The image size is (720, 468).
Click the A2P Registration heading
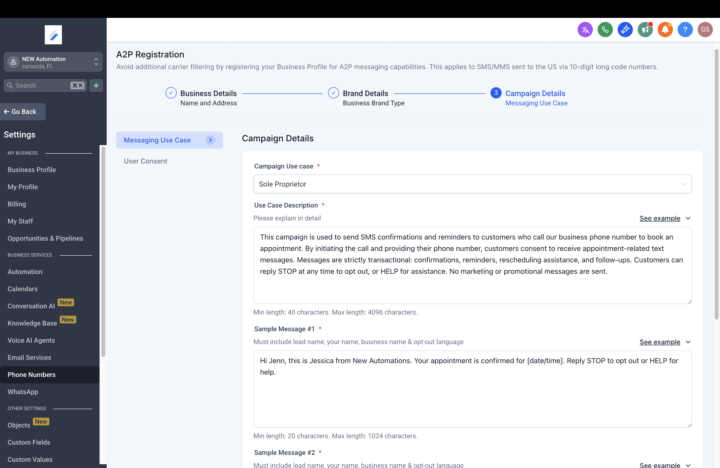(x=150, y=55)
